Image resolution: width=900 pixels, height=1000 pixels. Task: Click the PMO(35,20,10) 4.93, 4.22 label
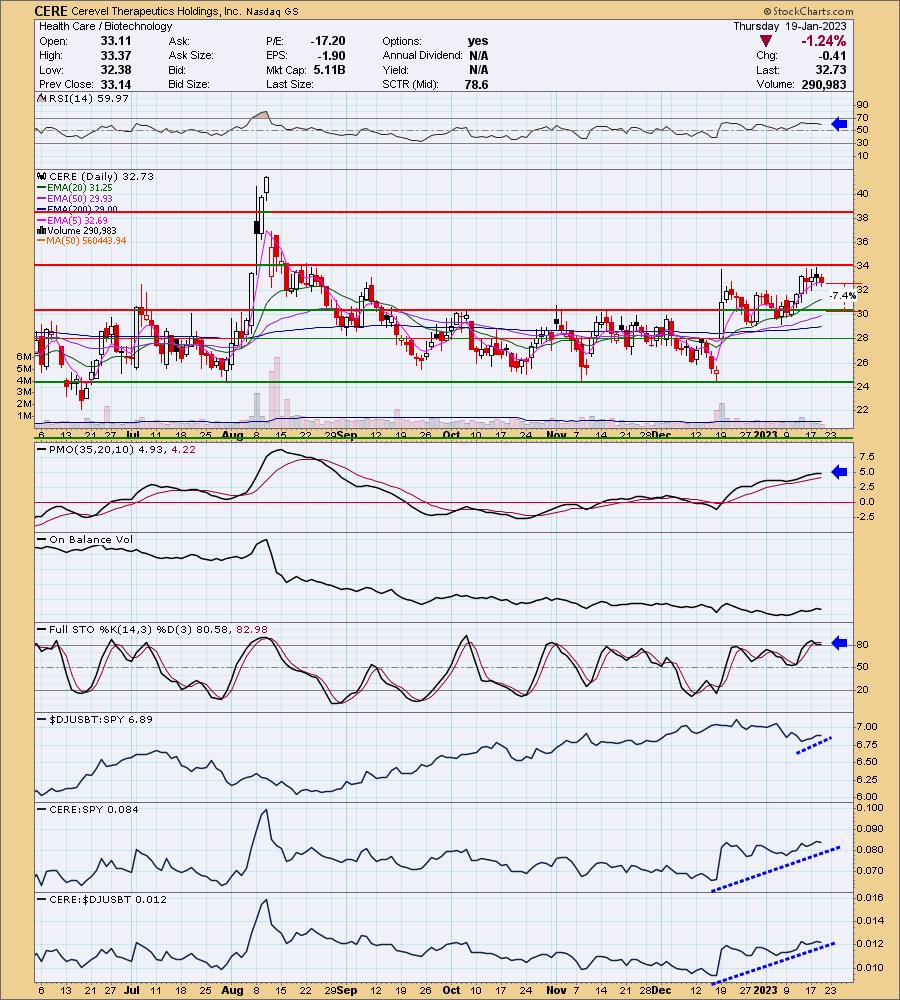tap(122, 450)
